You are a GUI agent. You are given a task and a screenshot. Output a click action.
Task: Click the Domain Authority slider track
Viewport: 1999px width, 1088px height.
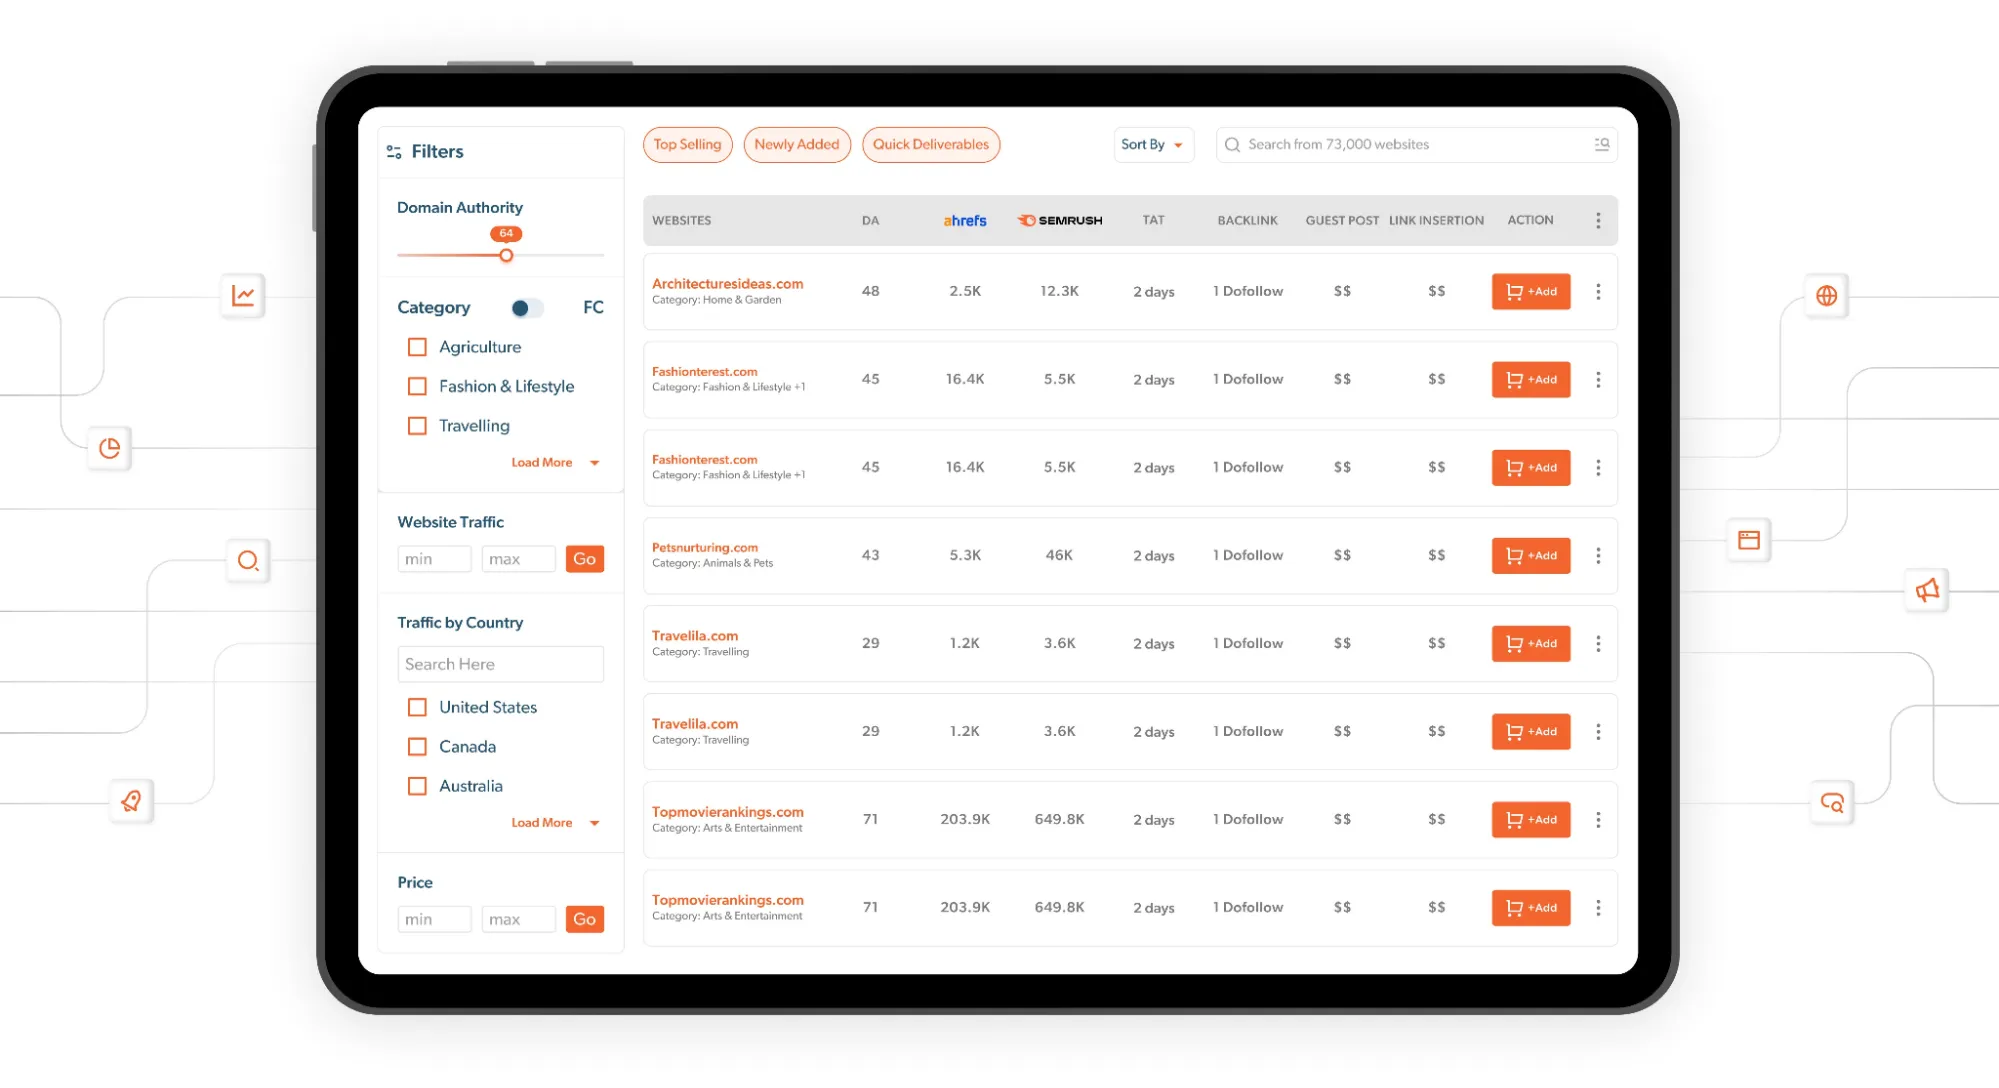(500, 256)
